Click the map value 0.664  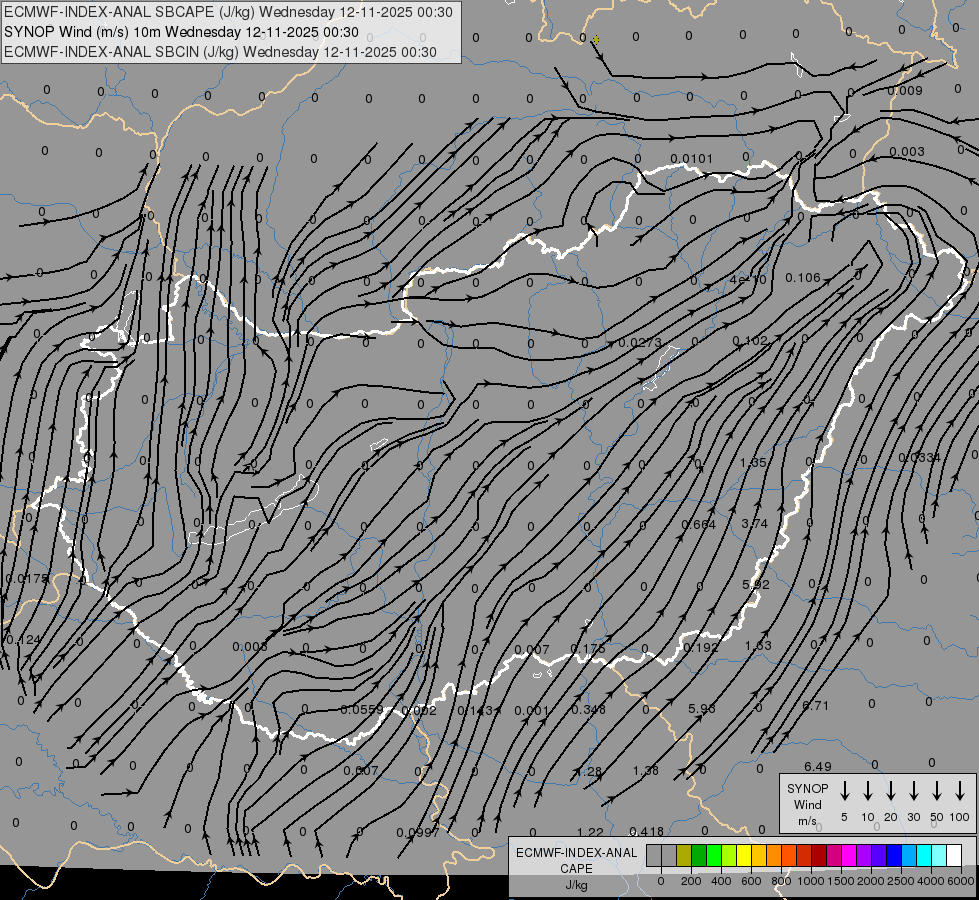699,524
